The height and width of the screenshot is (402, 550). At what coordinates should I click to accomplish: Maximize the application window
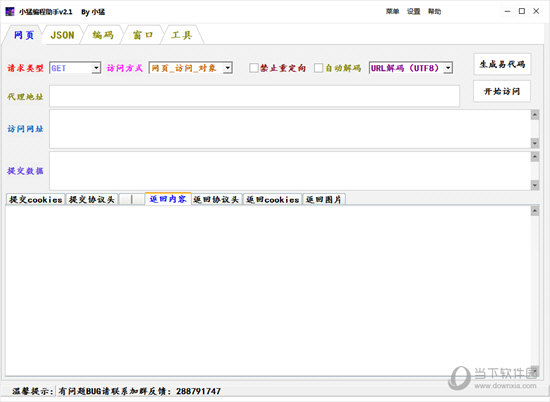point(522,11)
